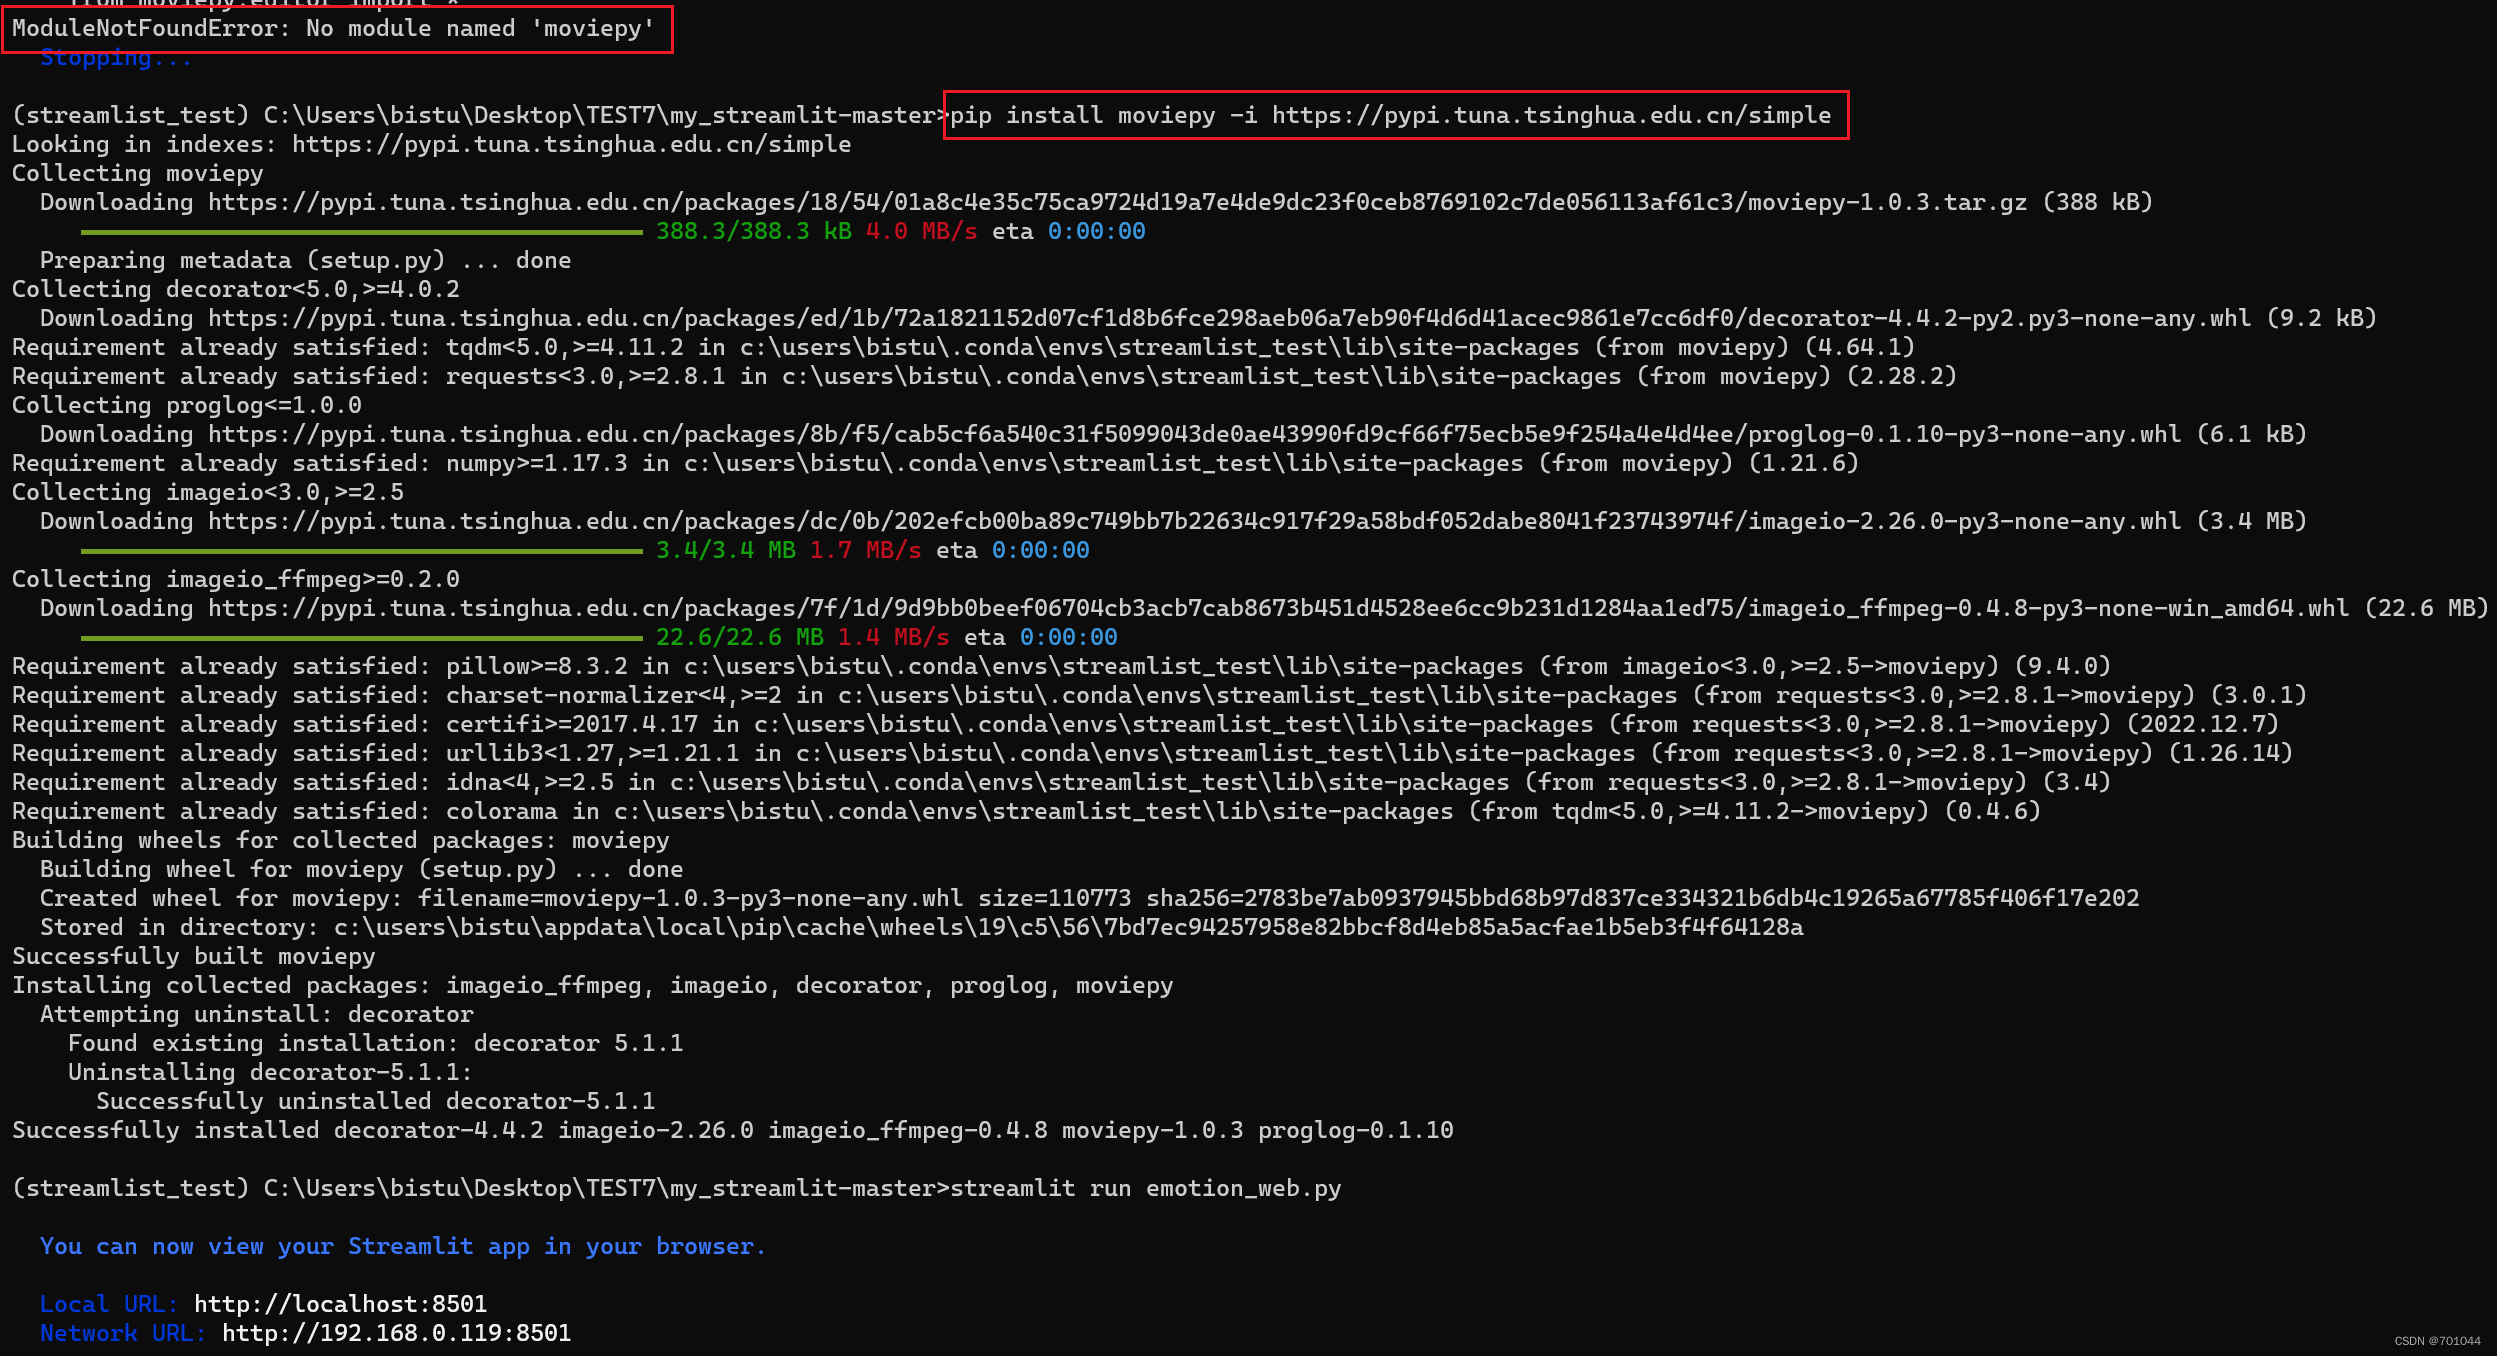Click 'Building wheel for moviepy (setup.py)' line
The height and width of the screenshot is (1356, 2497).
coord(361,870)
